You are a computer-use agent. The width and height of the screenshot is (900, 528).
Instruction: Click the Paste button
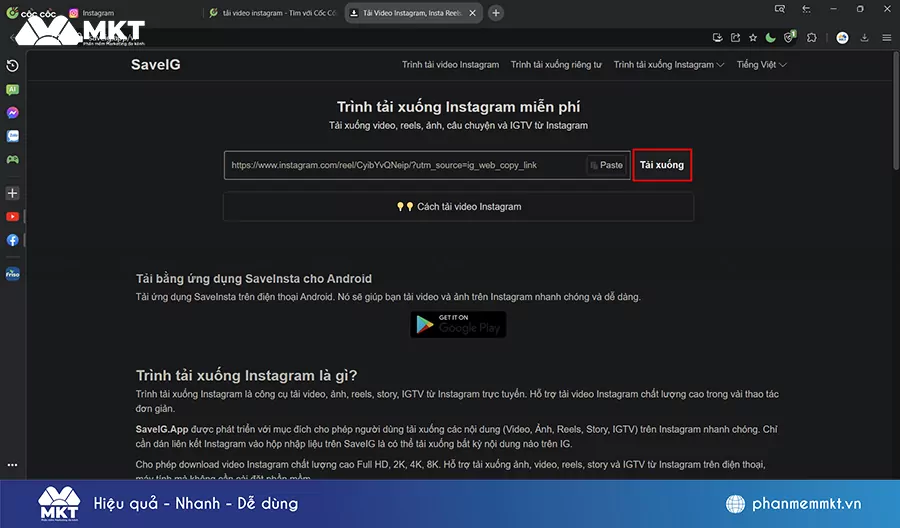(x=607, y=165)
